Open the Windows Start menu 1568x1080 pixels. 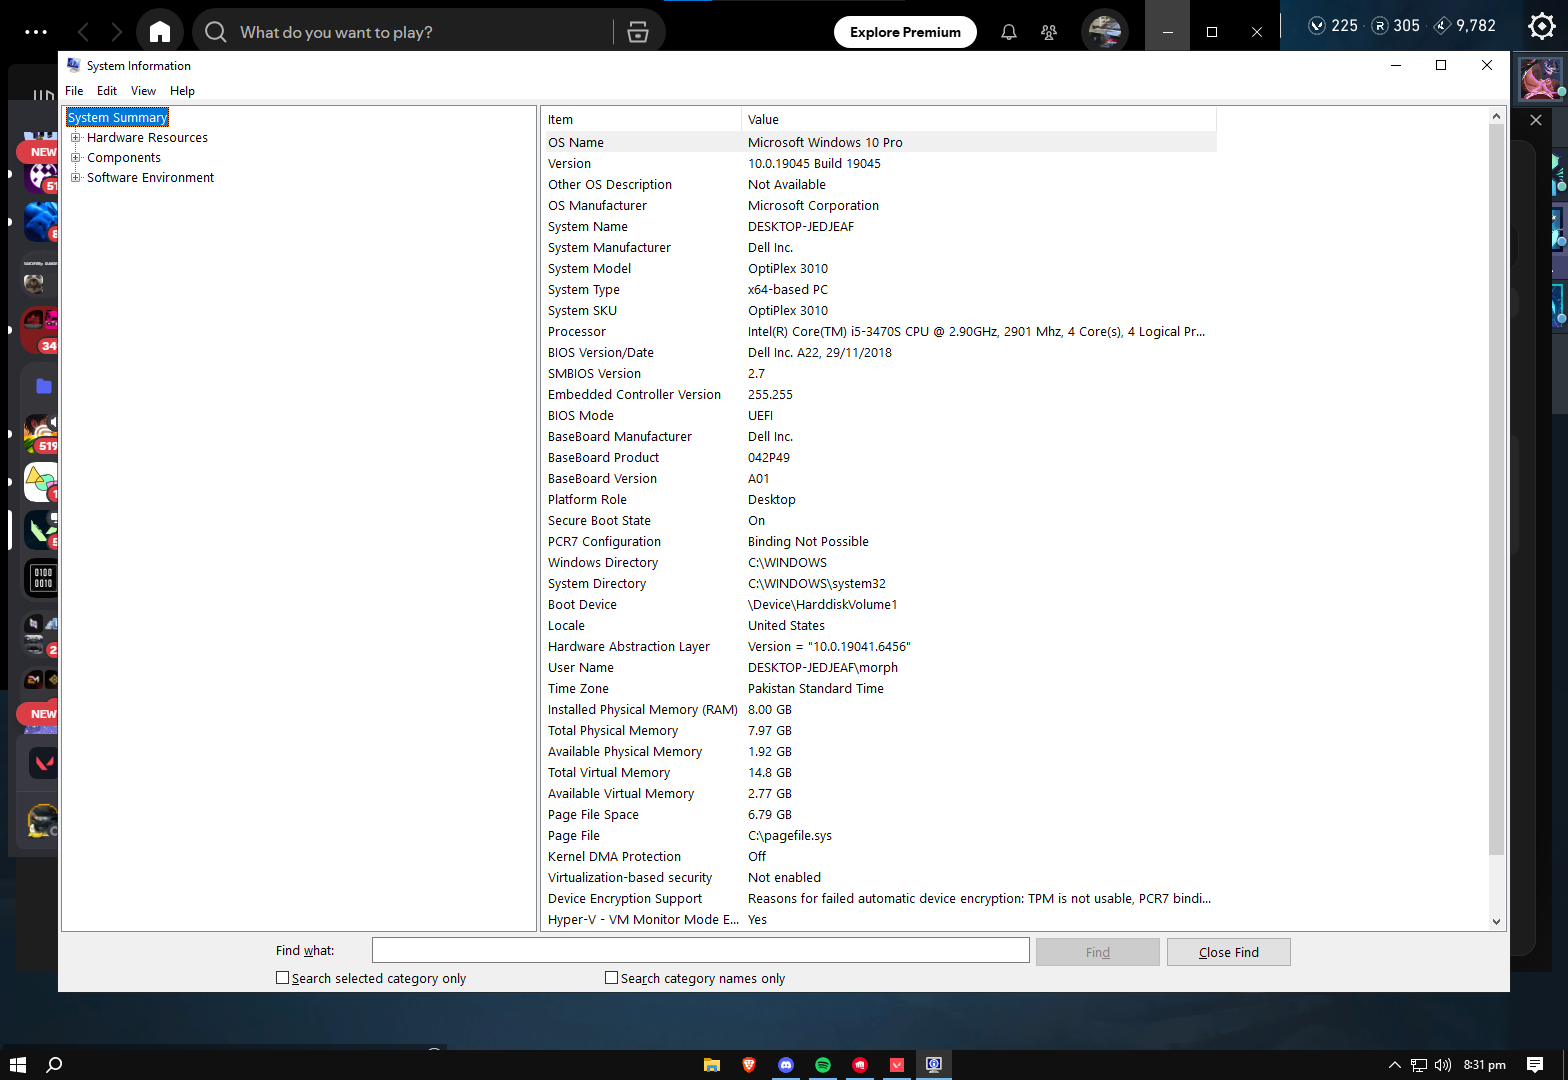pyautogui.click(x=17, y=1065)
